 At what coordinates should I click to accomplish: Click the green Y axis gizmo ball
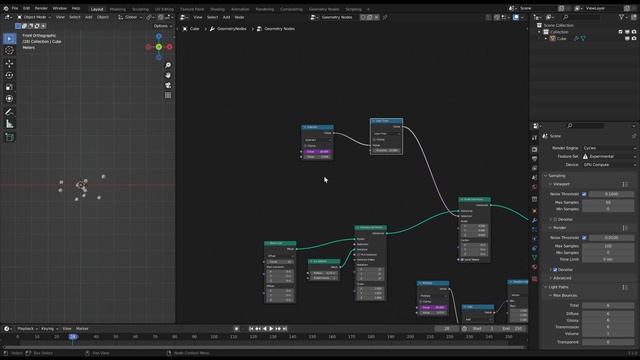coord(159,47)
